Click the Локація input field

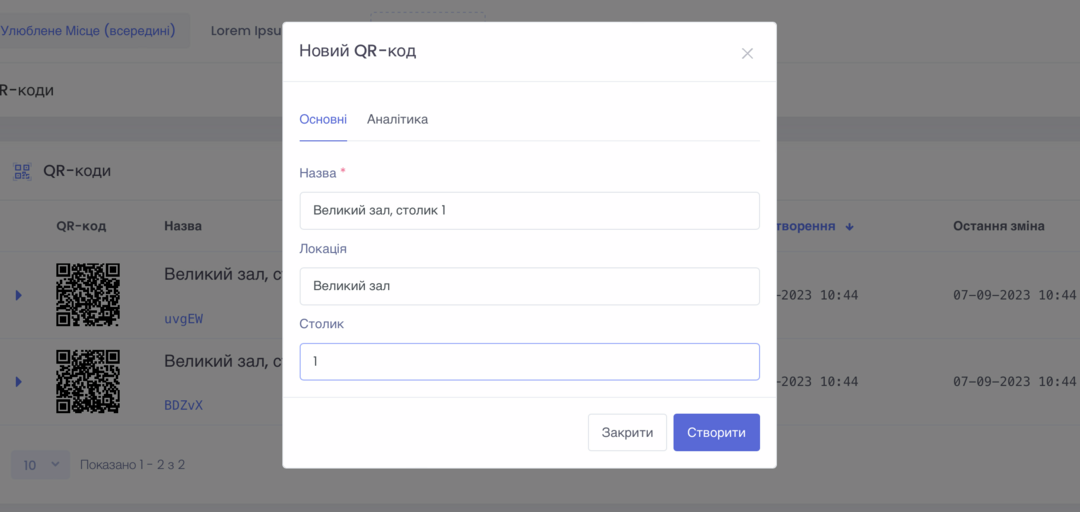pyautogui.click(x=530, y=286)
